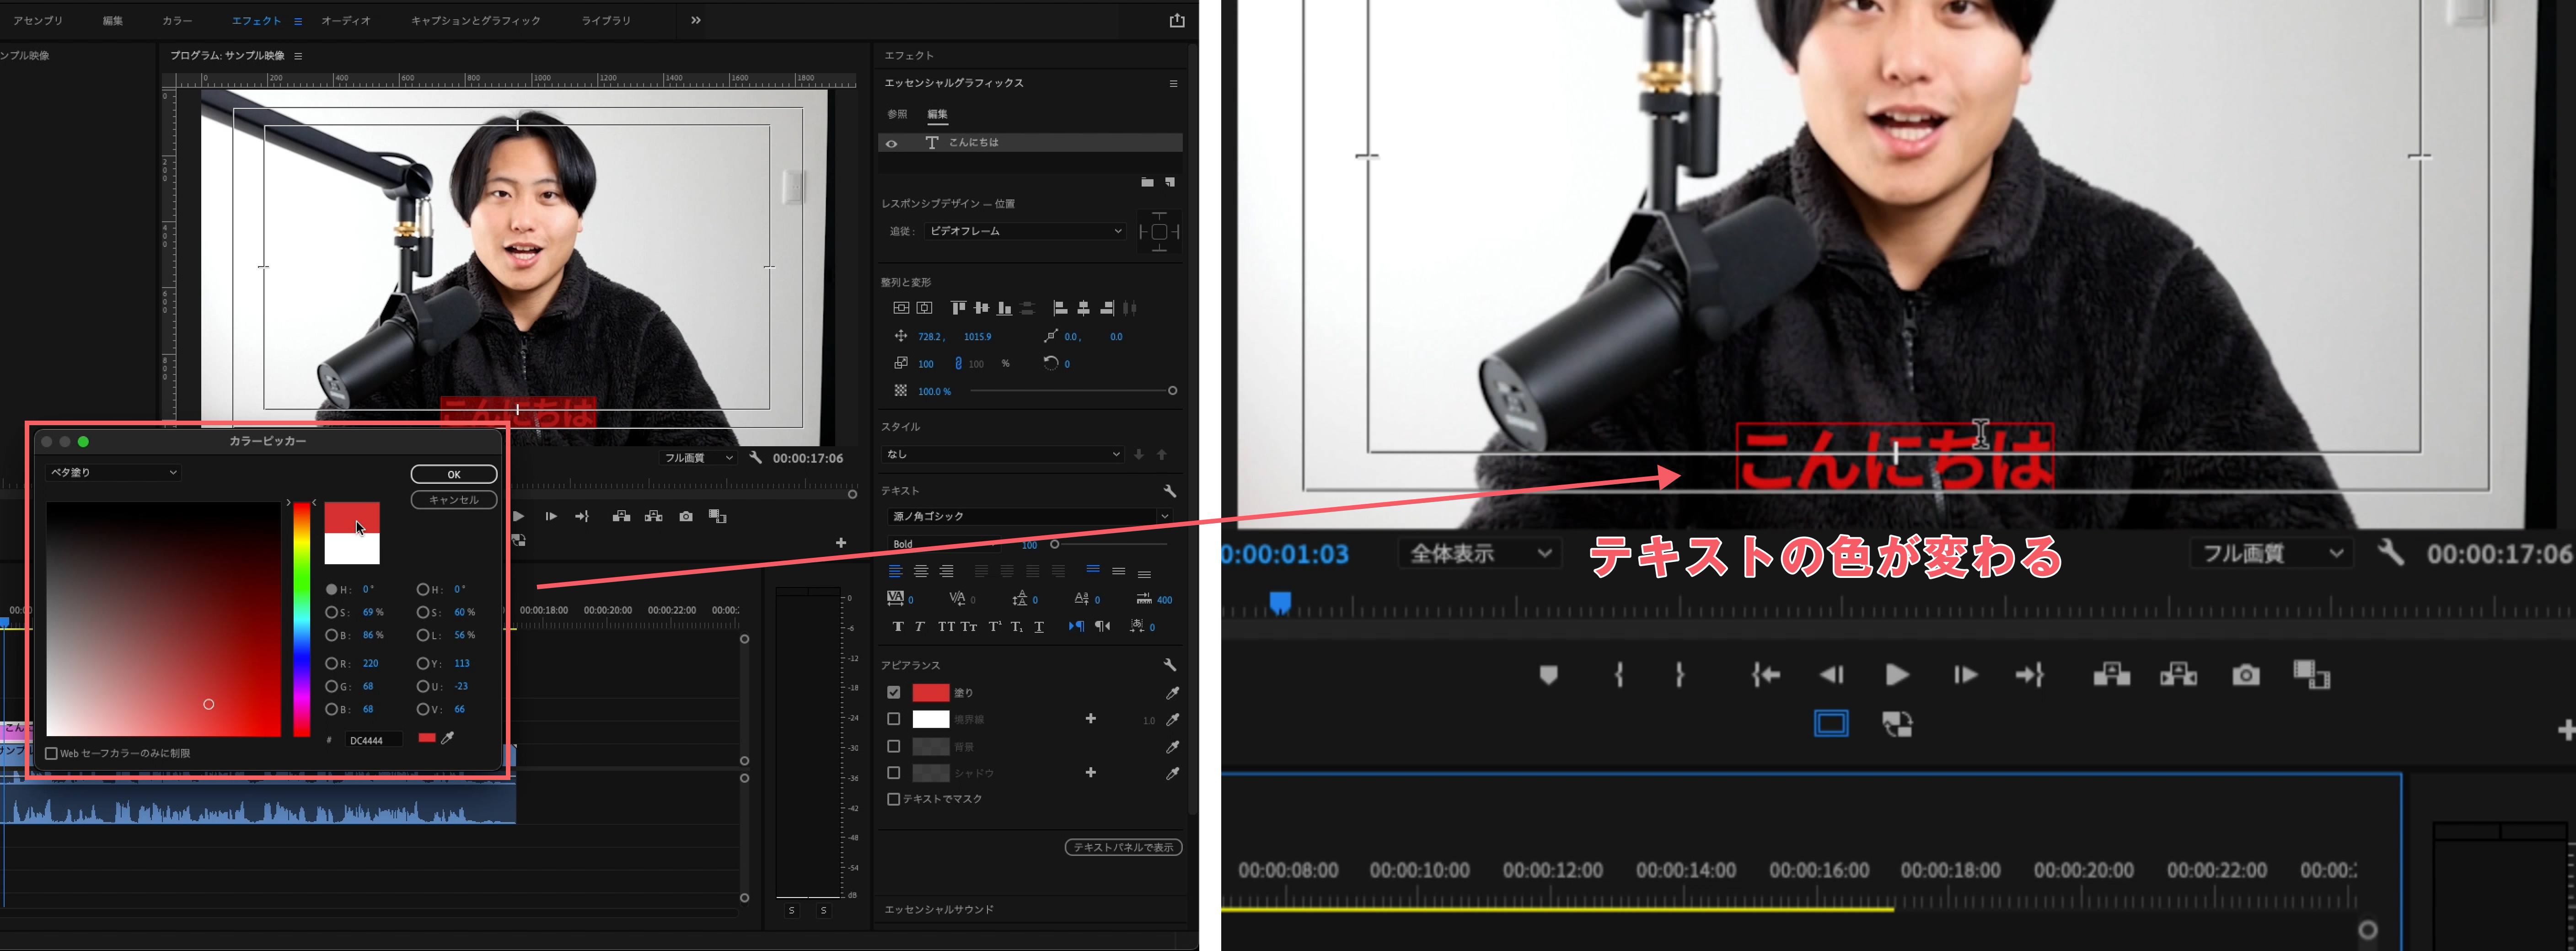Enable the テキストでマスク checkbox

click(893, 799)
